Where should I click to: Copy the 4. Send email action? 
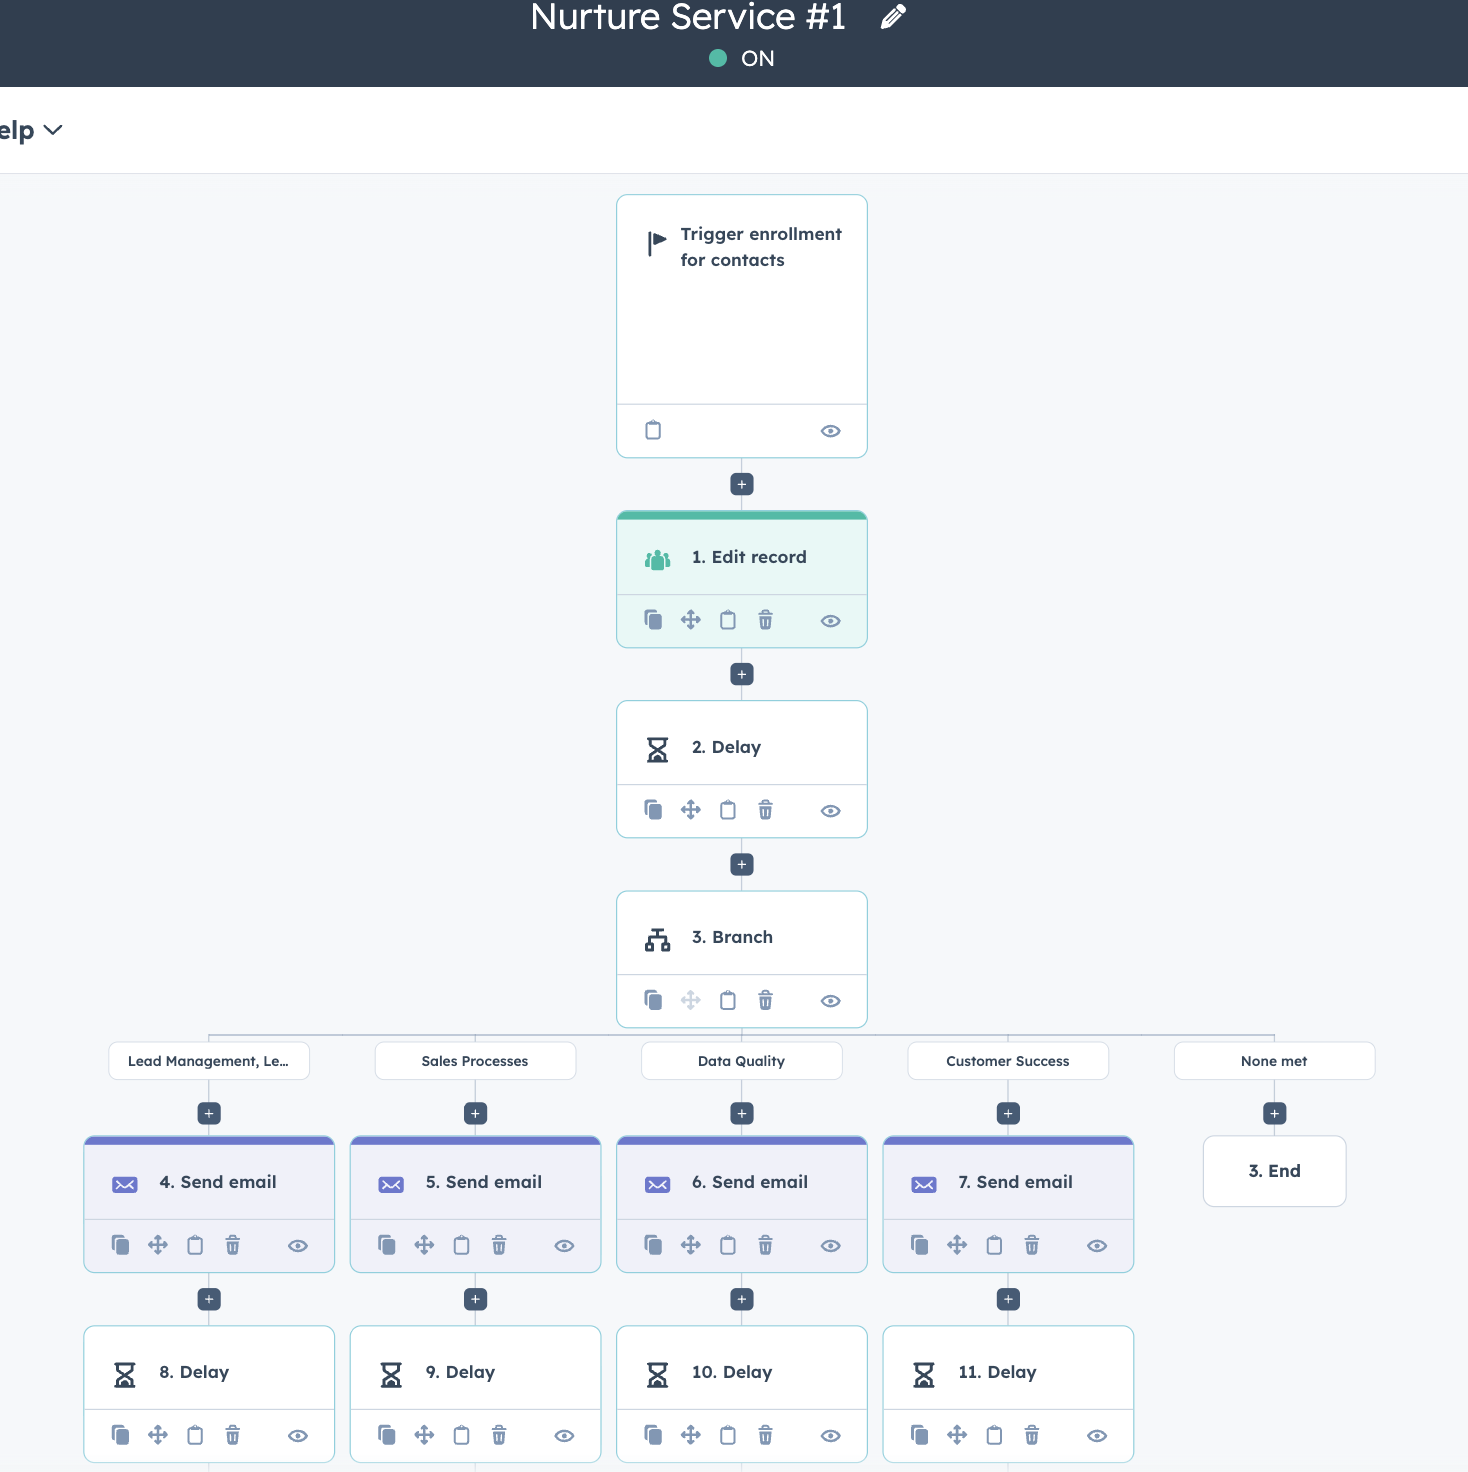(120, 1245)
